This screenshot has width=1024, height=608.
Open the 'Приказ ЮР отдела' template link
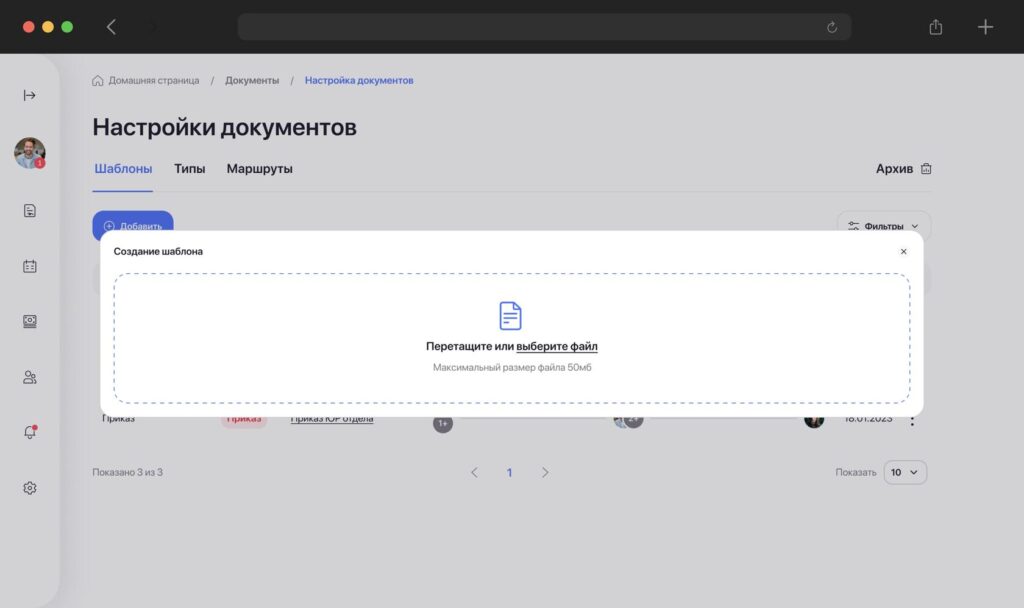click(x=331, y=420)
